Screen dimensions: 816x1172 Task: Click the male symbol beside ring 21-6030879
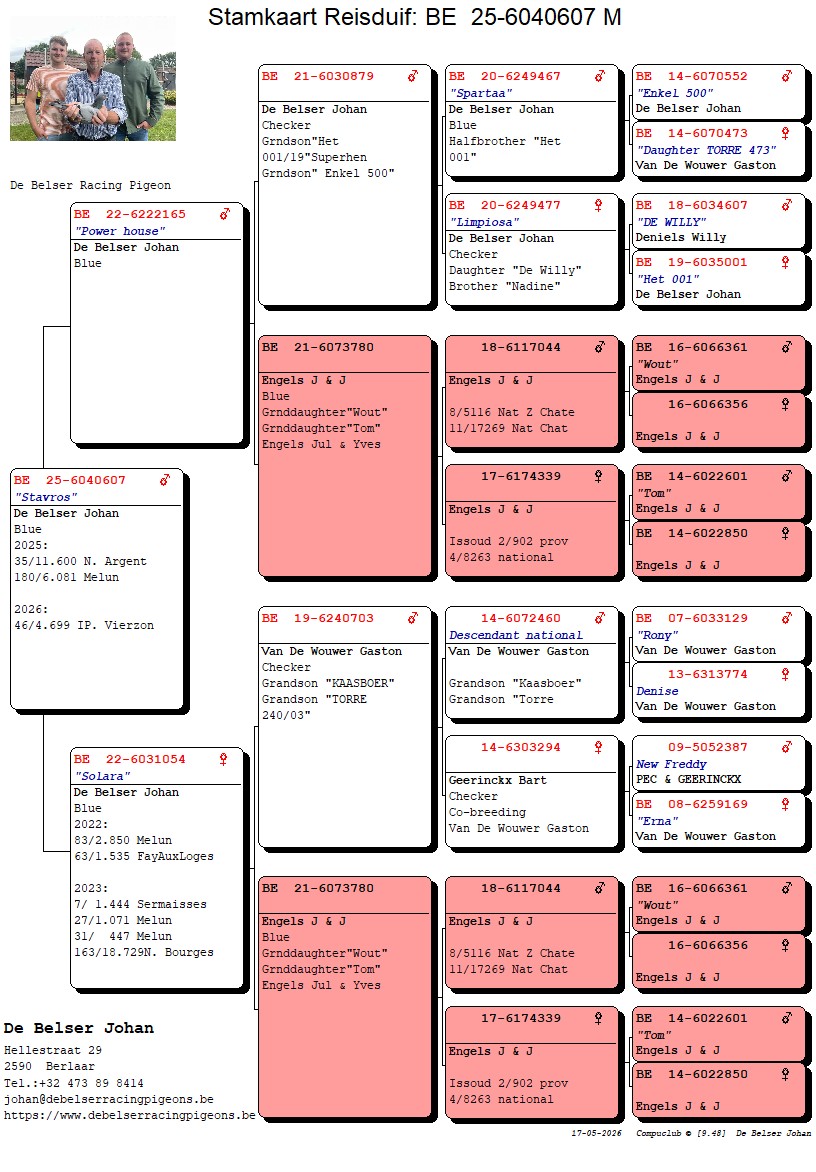[412, 76]
